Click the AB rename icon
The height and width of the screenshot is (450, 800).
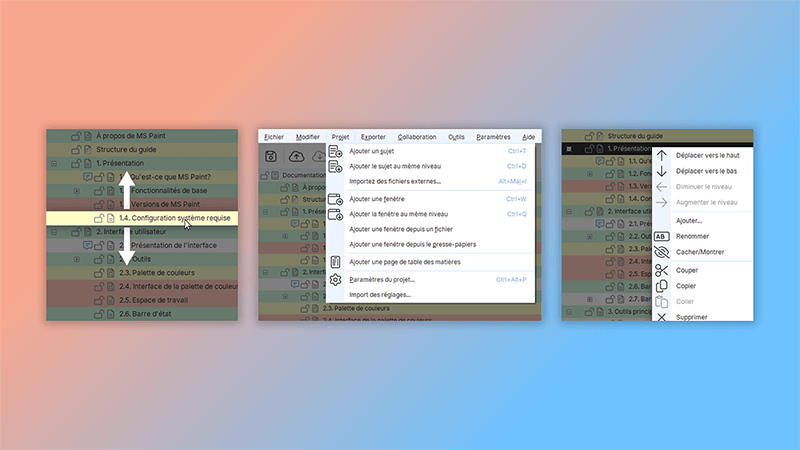pos(661,237)
